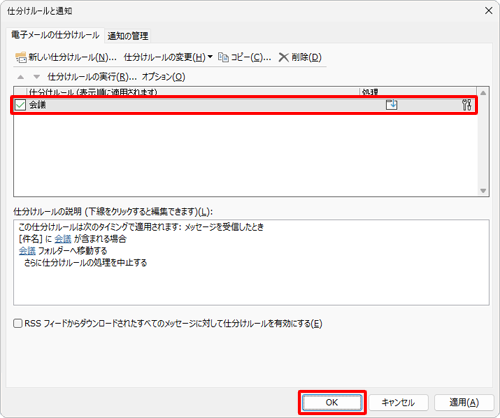The width and height of the screenshot is (500, 418).
Task: Click 処理 column header
Action: point(418,92)
